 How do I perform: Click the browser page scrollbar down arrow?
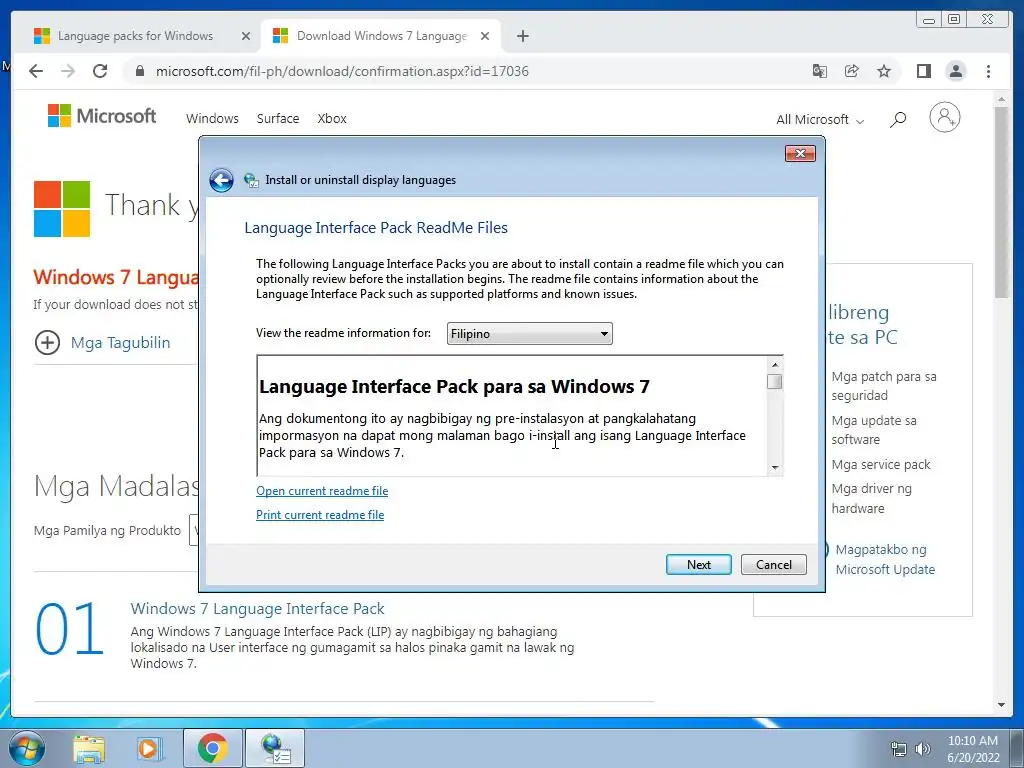pyautogui.click(x=1002, y=705)
